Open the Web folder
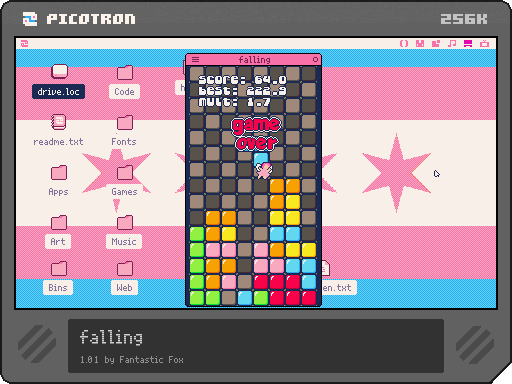This screenshot has width=512, height=384. 125,278
